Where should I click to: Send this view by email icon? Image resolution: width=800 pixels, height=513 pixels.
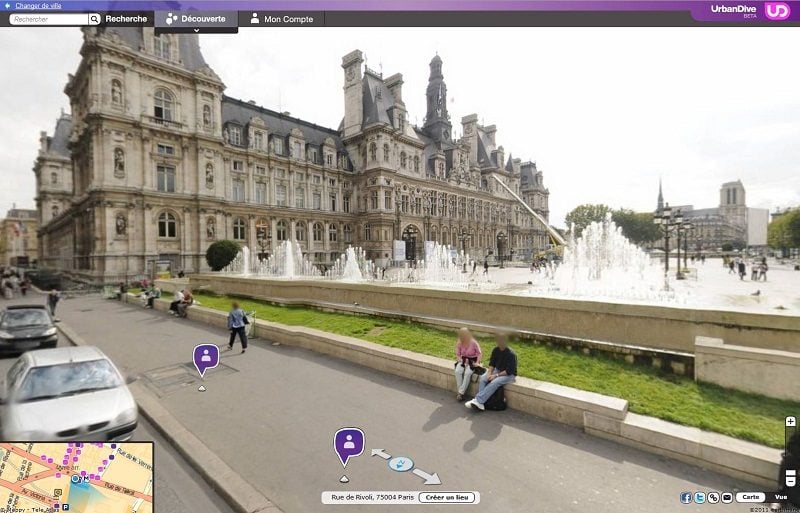click(x=727, y=497)
